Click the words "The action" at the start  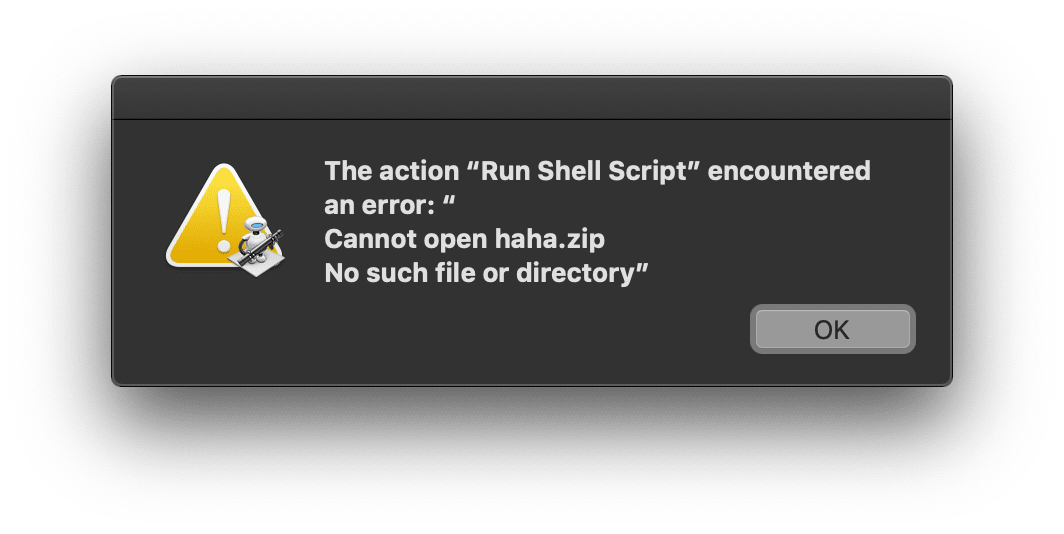392,171
